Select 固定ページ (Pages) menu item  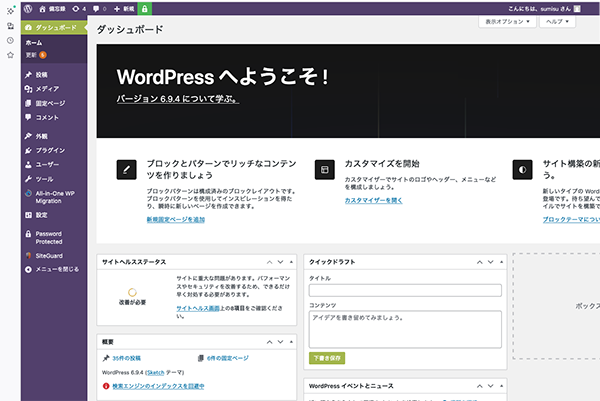pyautogui.click(x=50, y=103)
